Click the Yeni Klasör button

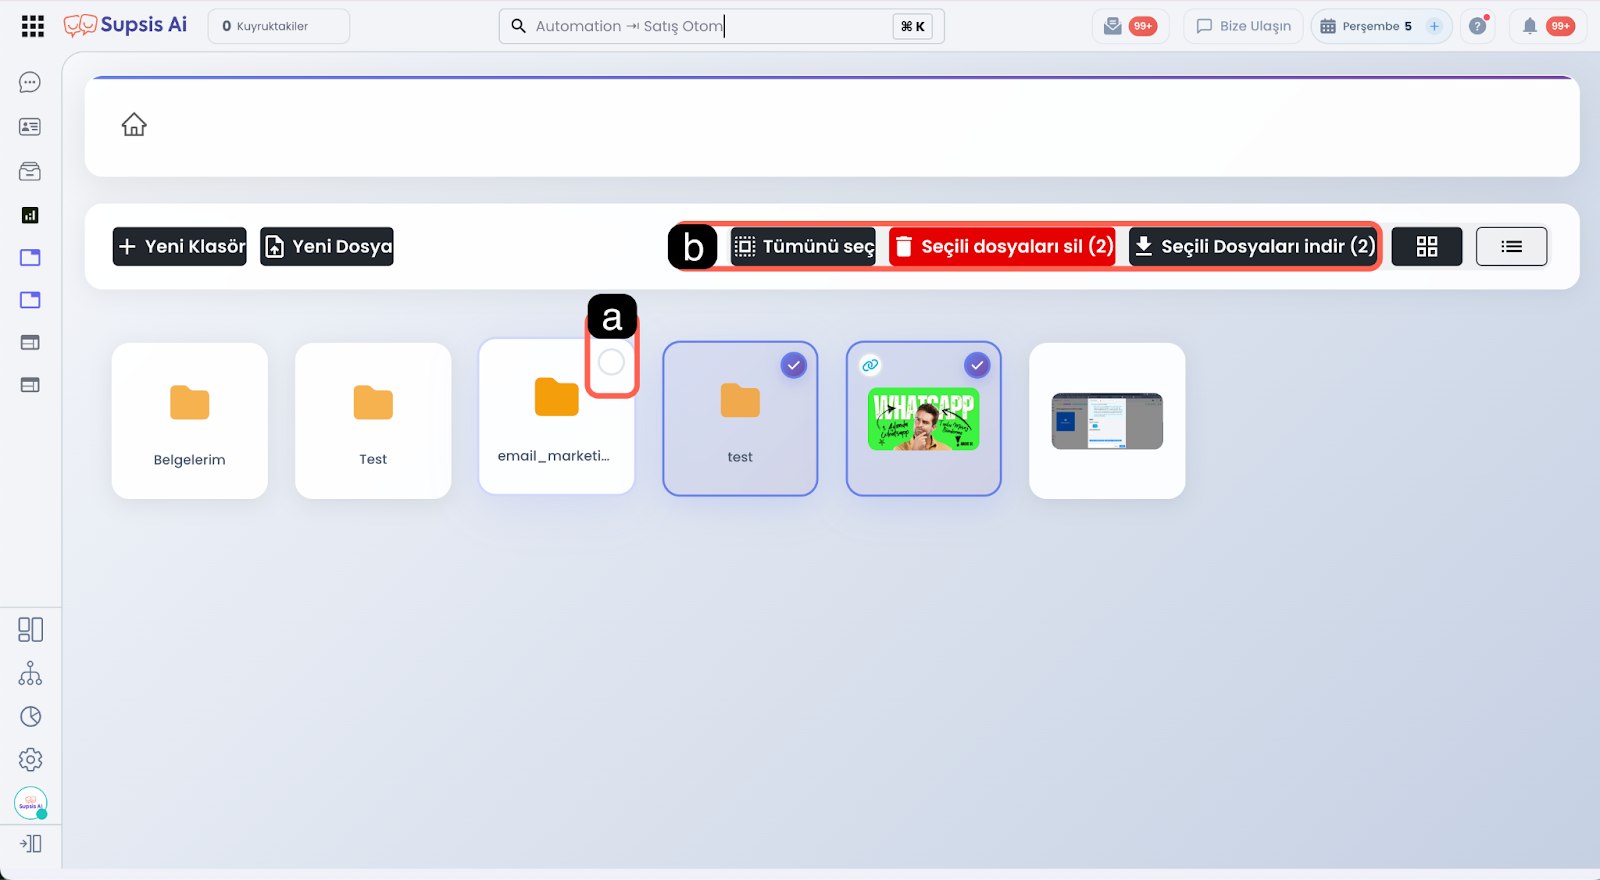180,247
